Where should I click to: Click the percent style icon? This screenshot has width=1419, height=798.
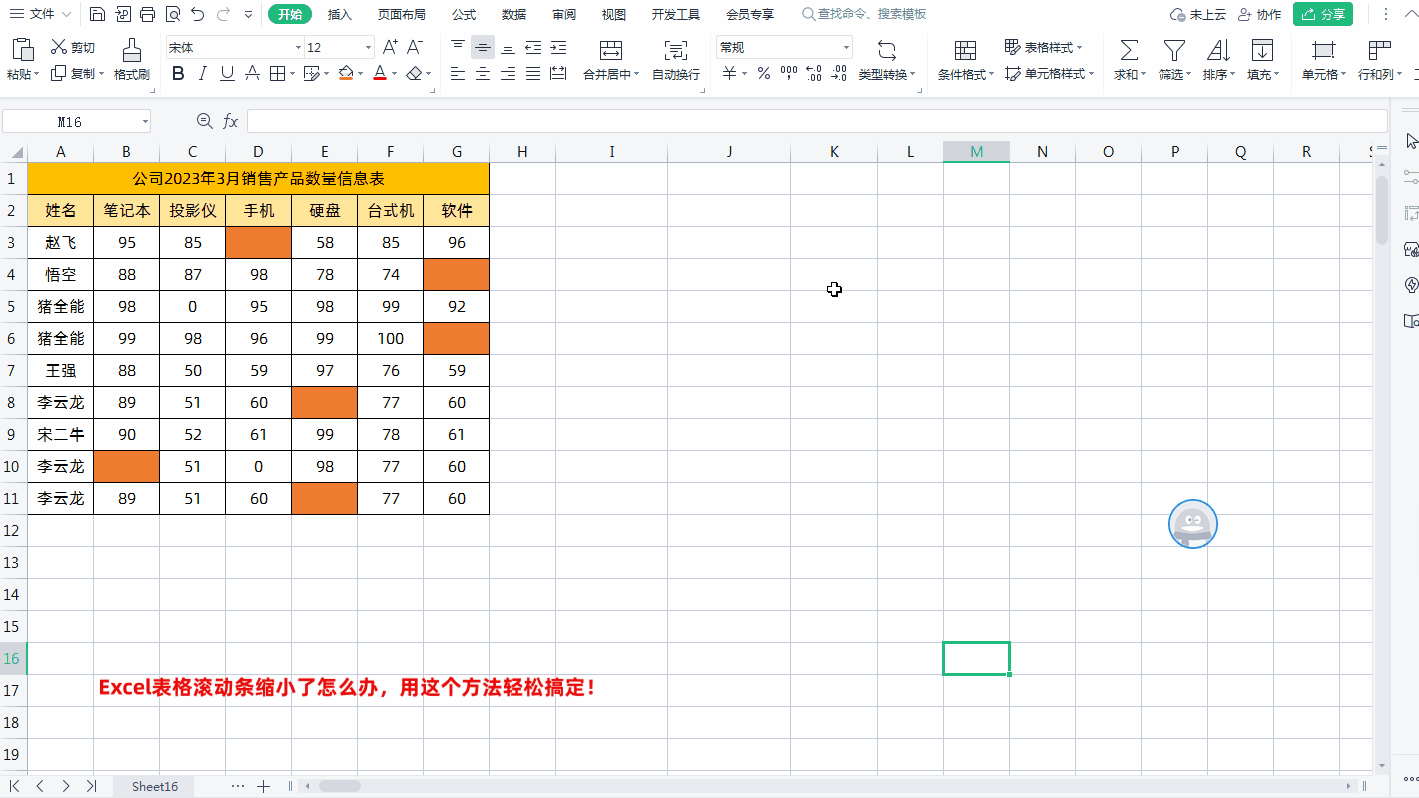tap(763, 73)
